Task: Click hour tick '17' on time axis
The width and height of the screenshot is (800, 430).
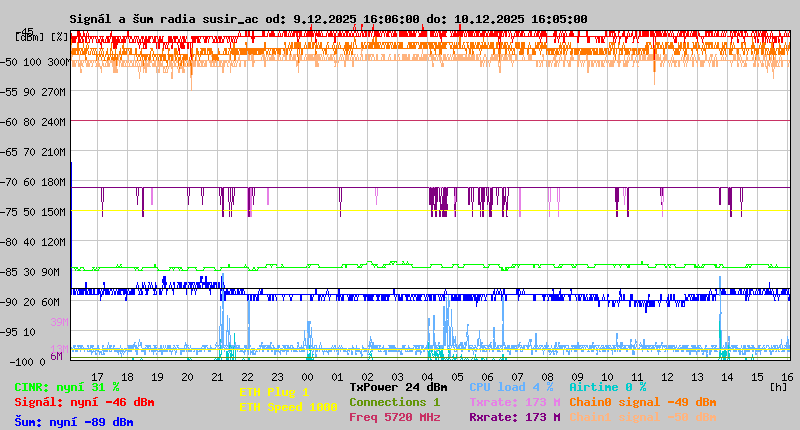Action: click(97, 377)
